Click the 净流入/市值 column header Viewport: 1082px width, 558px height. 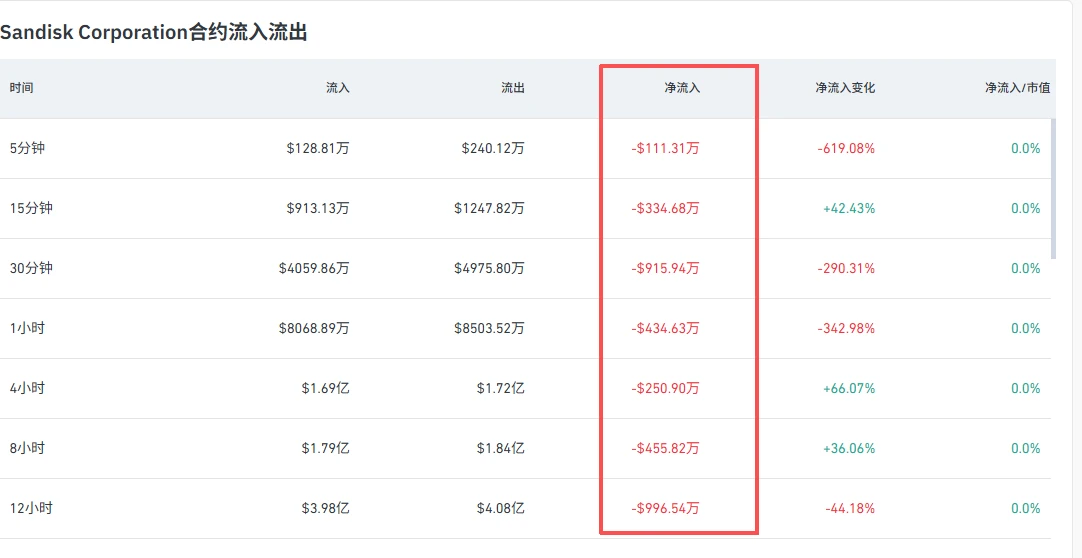1018,88
